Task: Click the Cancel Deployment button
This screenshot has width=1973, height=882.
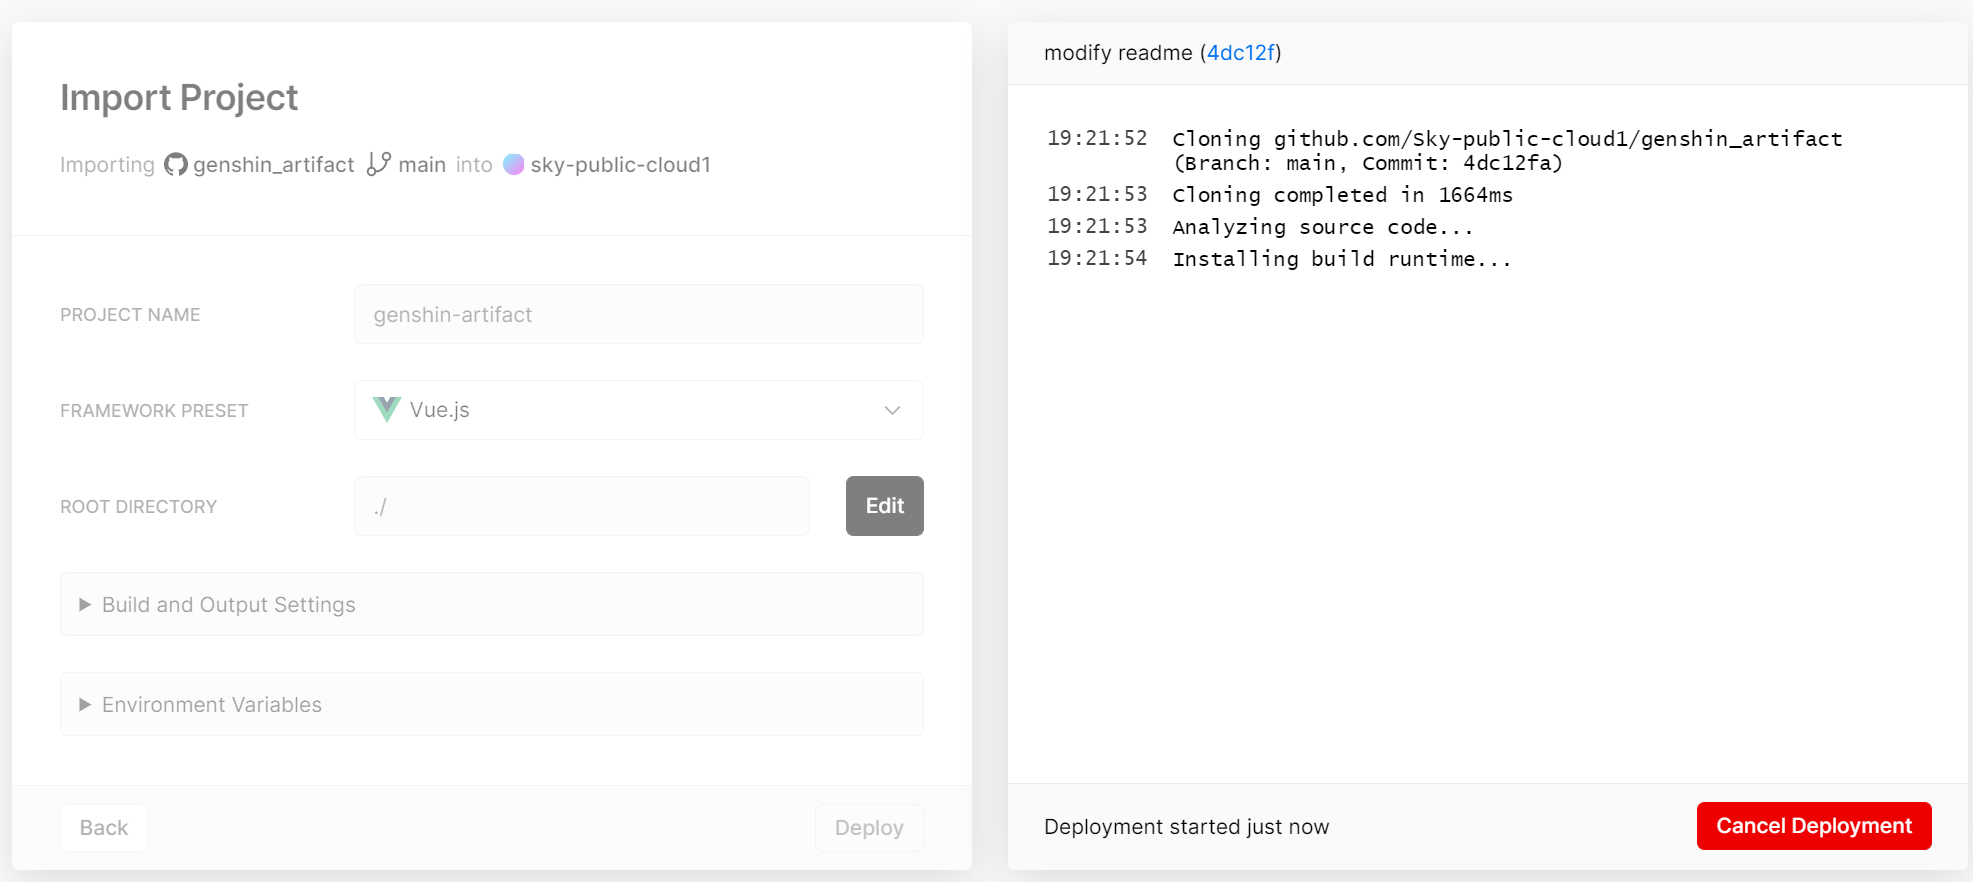Action: click(1814, 826)
